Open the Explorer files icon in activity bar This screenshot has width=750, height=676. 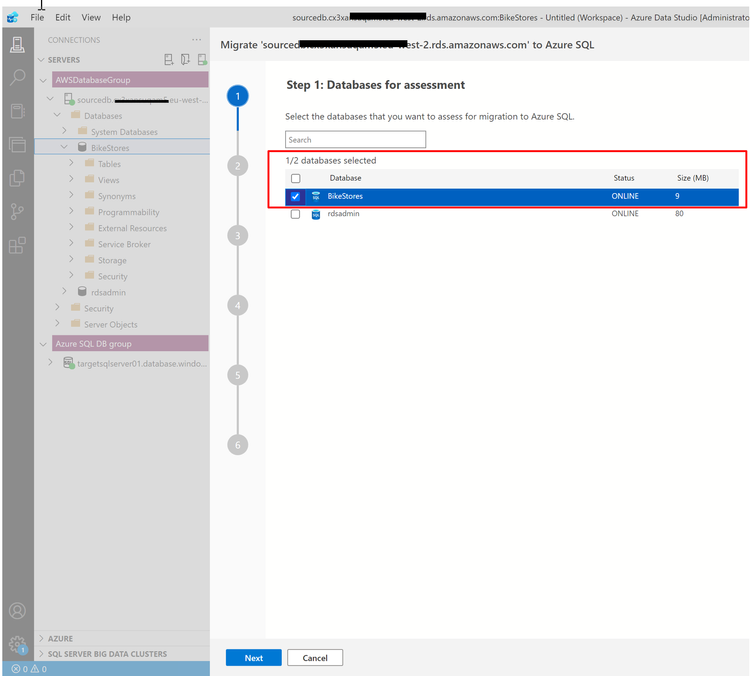(17, 178)
